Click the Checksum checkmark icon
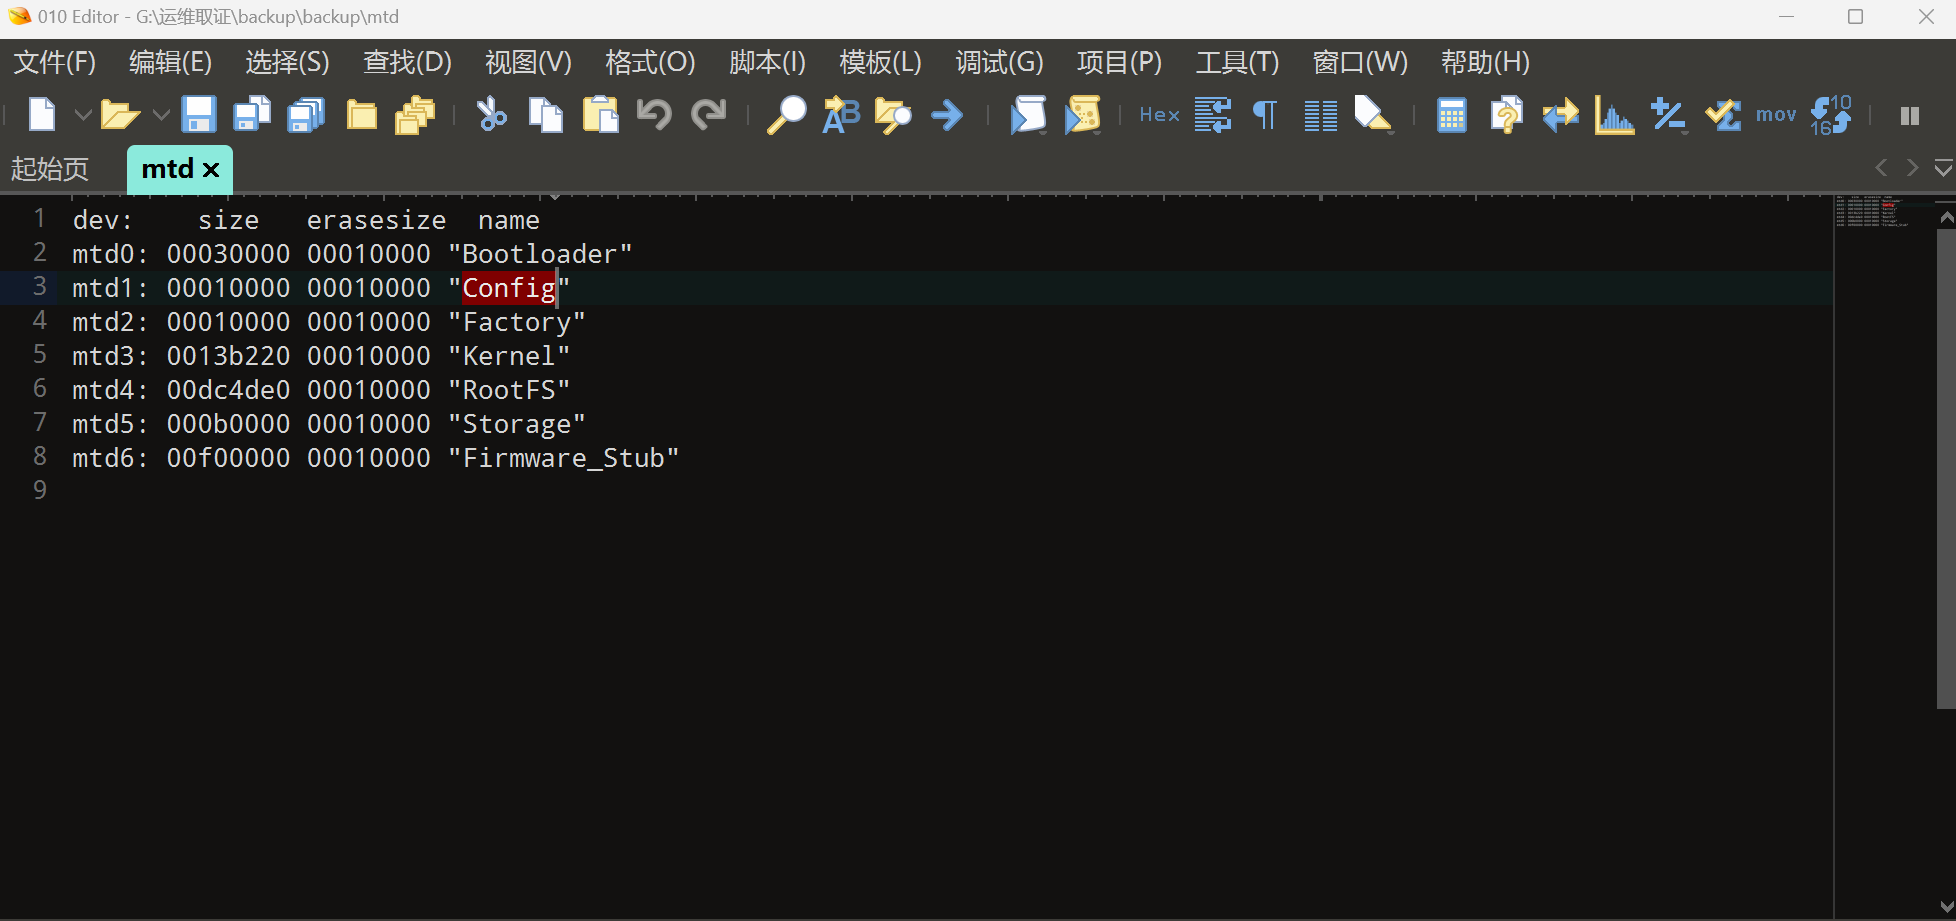This screenshot has width=1956, height=921. (x=1723, y=115)
